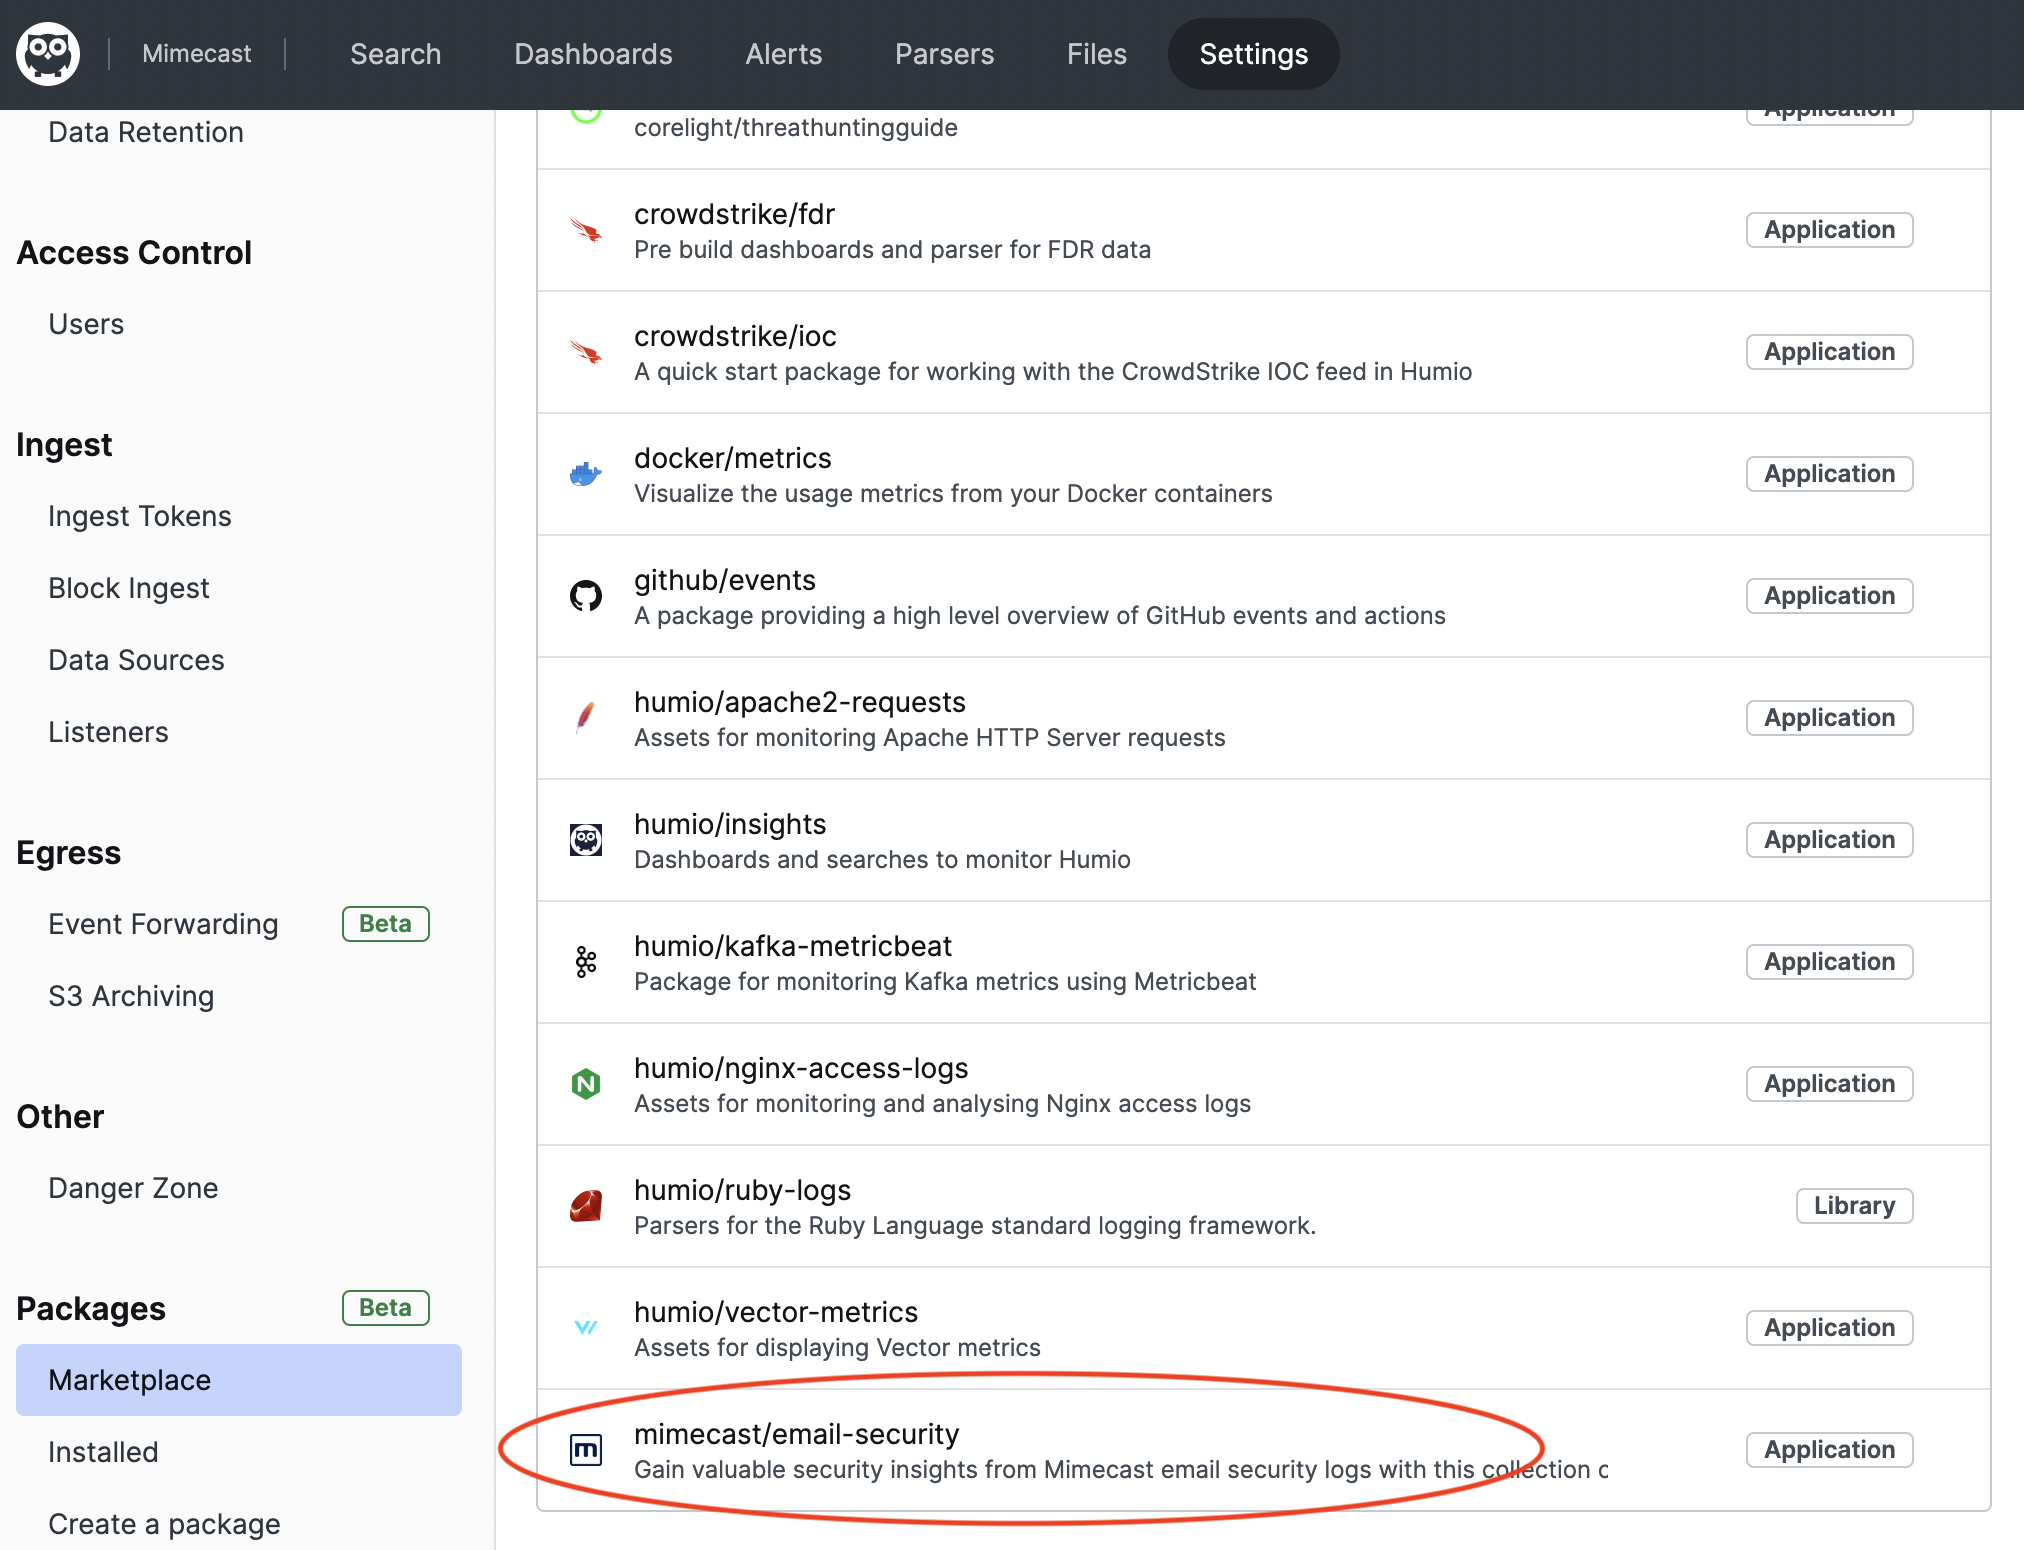Open the Files tab
Image resolution: width=2024 pixels, height=1550 pixels.
[1097, 54]
